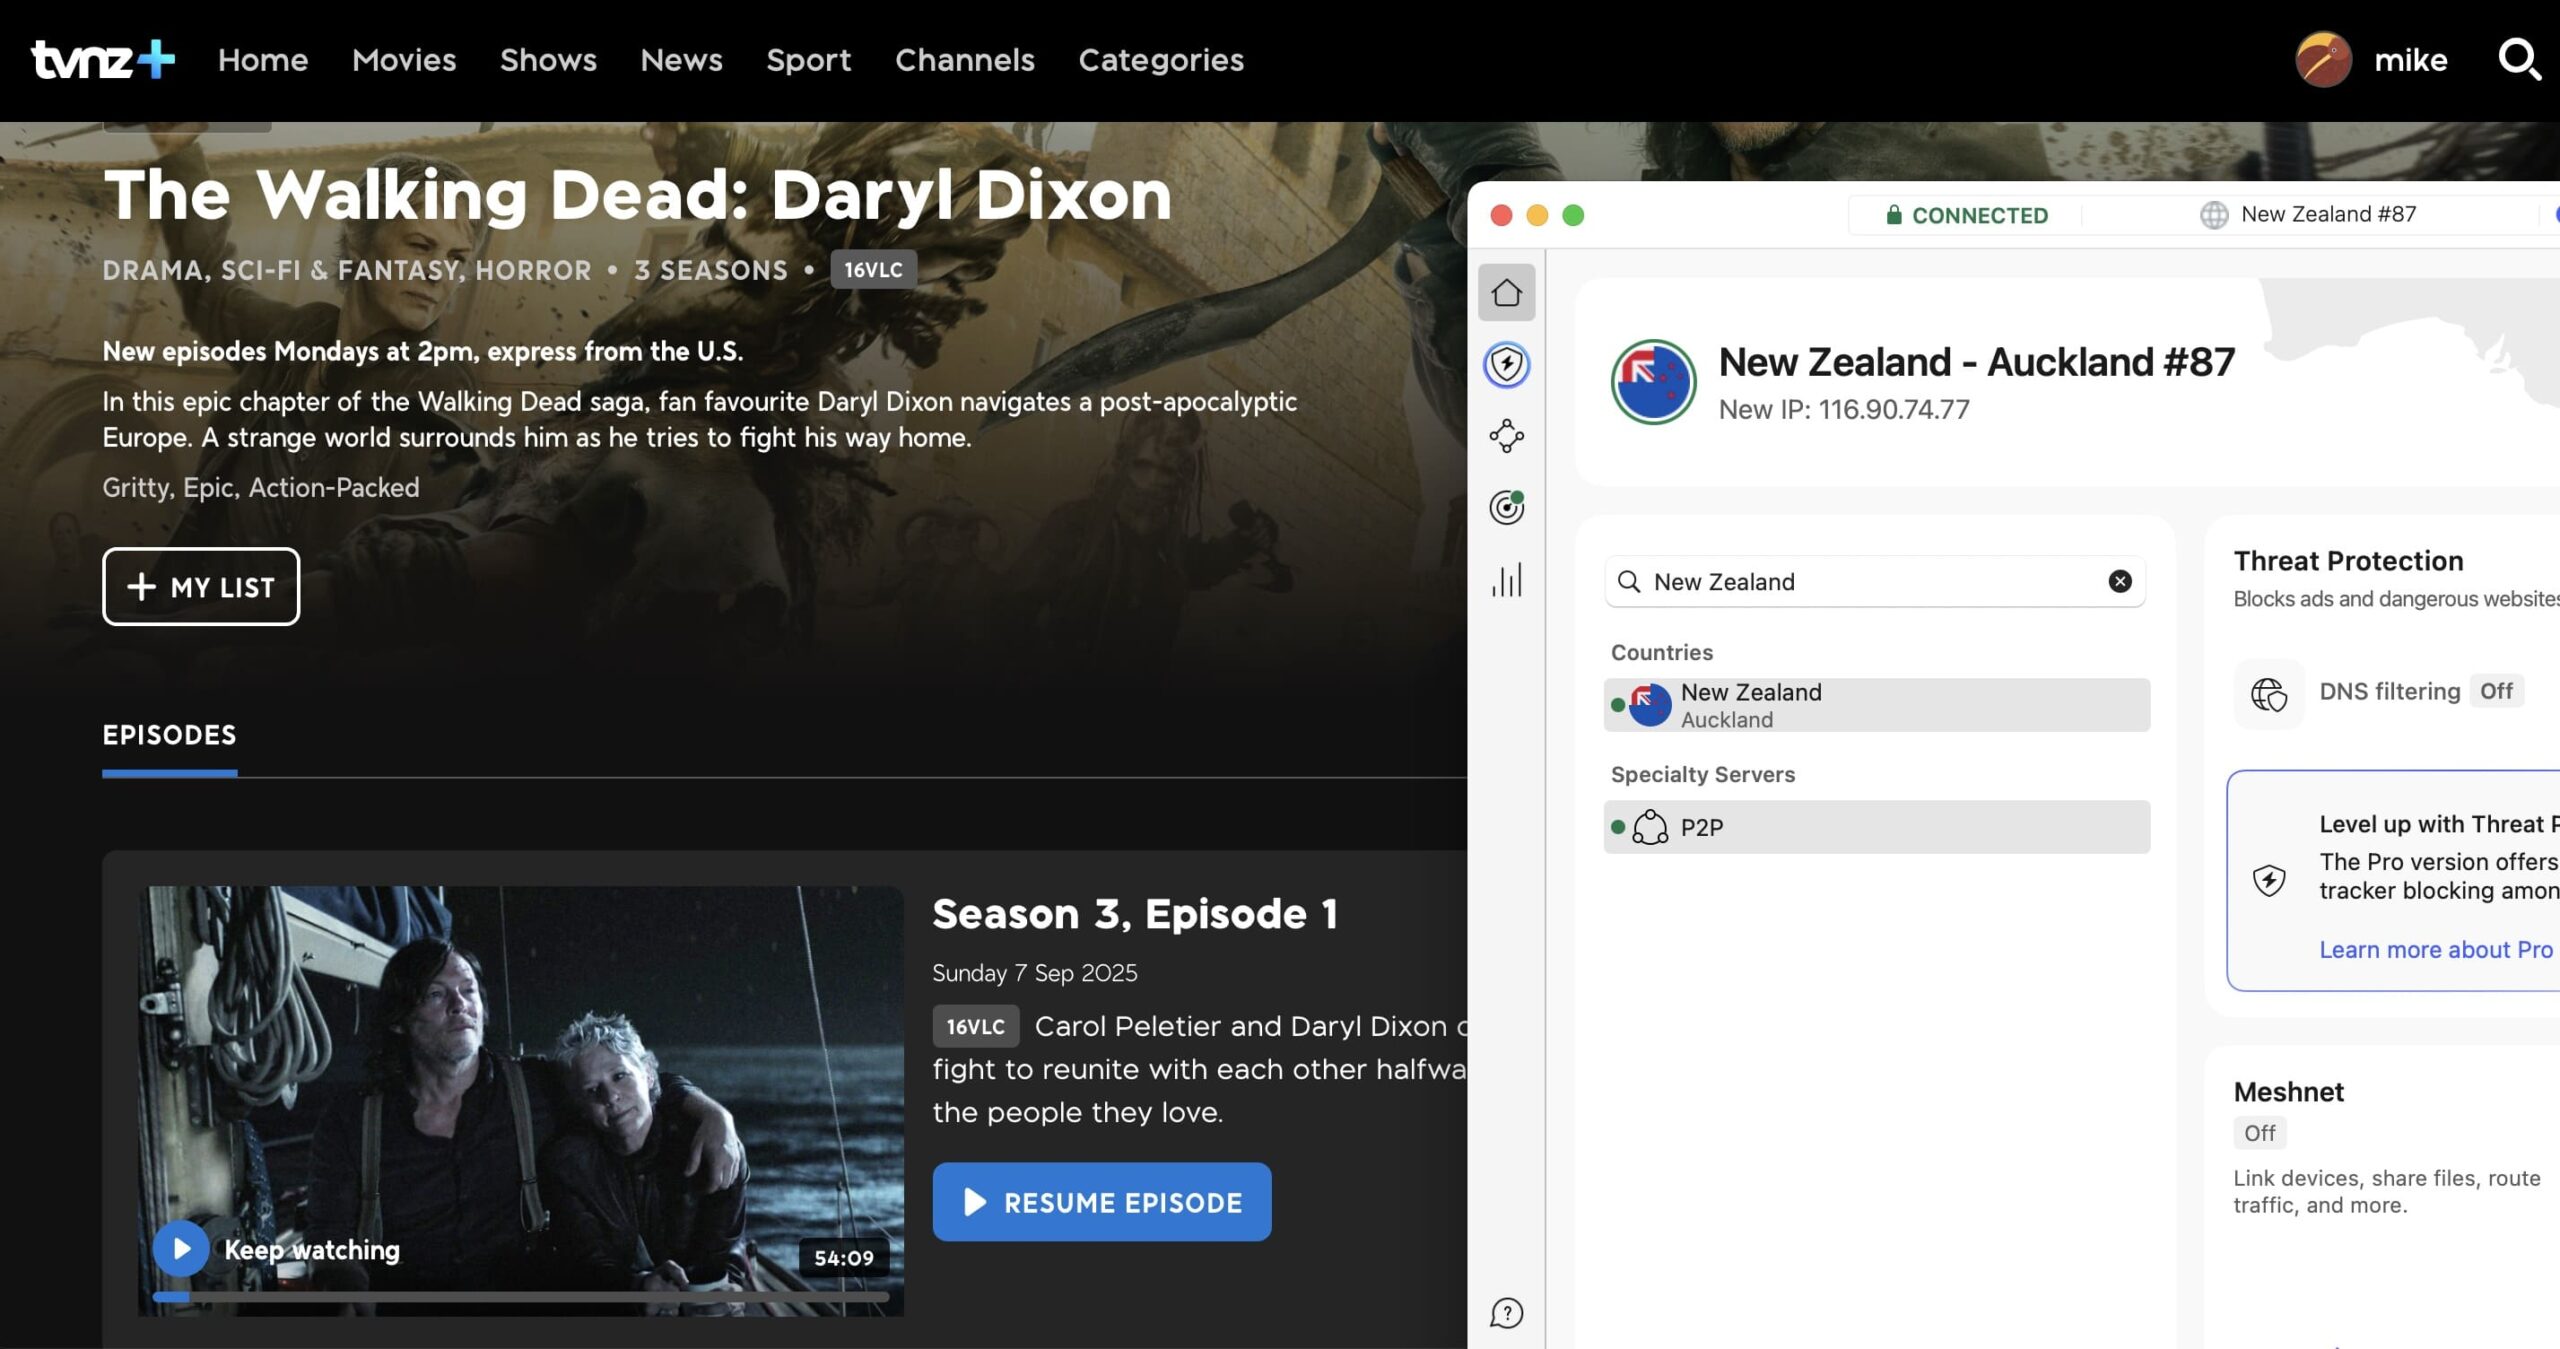
Task: Switch to the Episodes tab
Action: point(169,735)
